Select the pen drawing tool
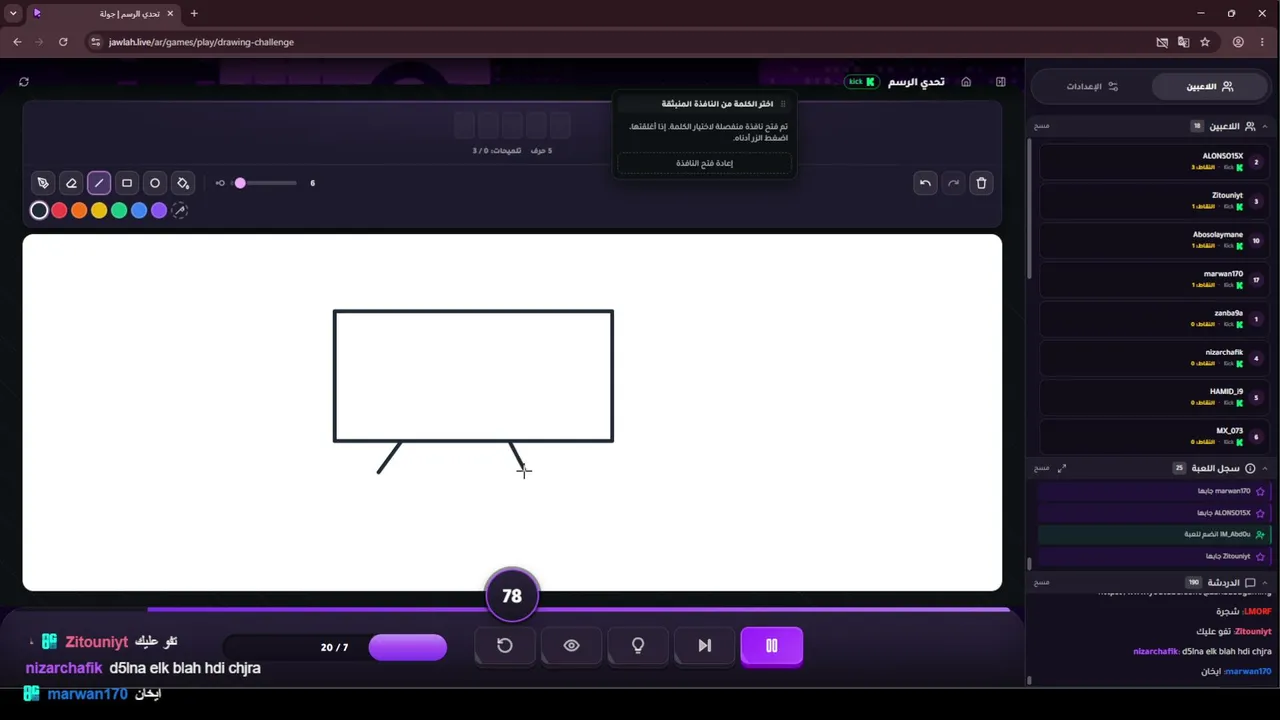Image resolution: width=1280 pixels, height=720 pixels. click(x=43, y=183)
